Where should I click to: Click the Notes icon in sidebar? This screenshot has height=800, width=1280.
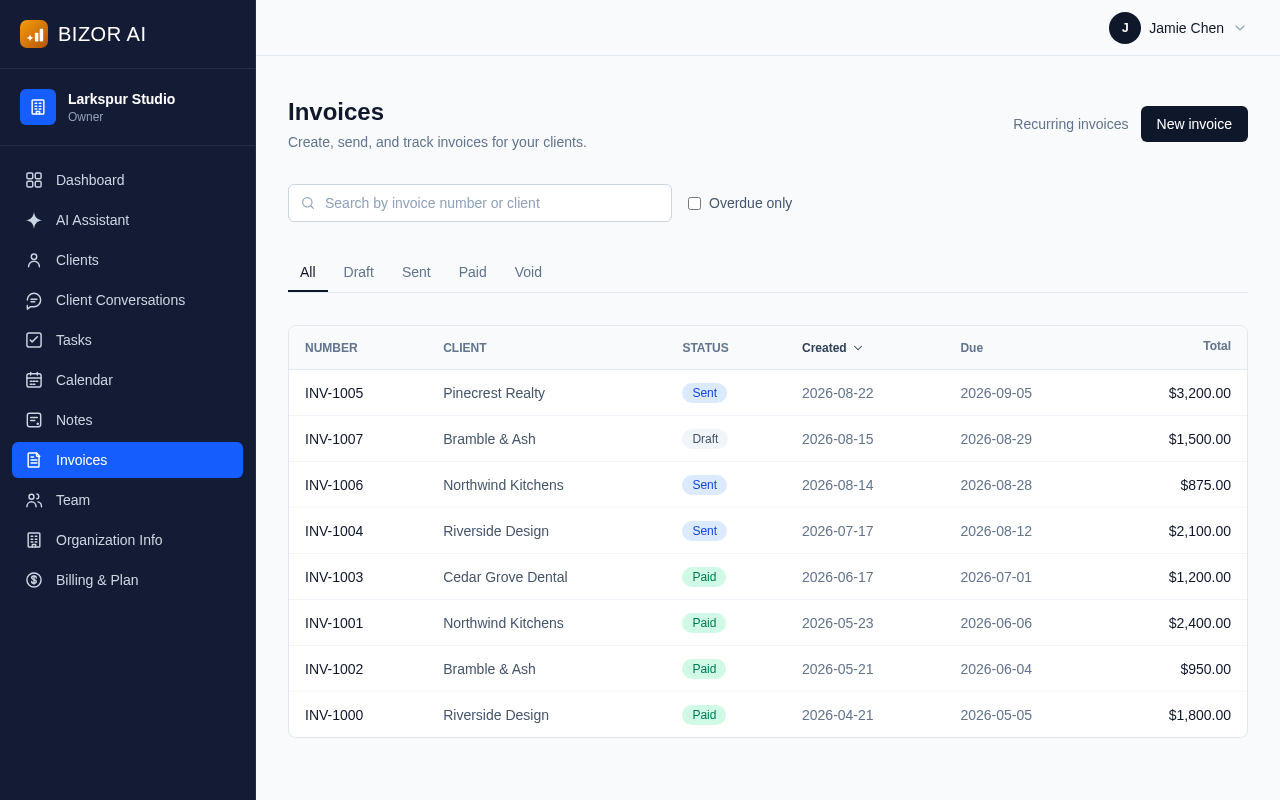(34, 420)
